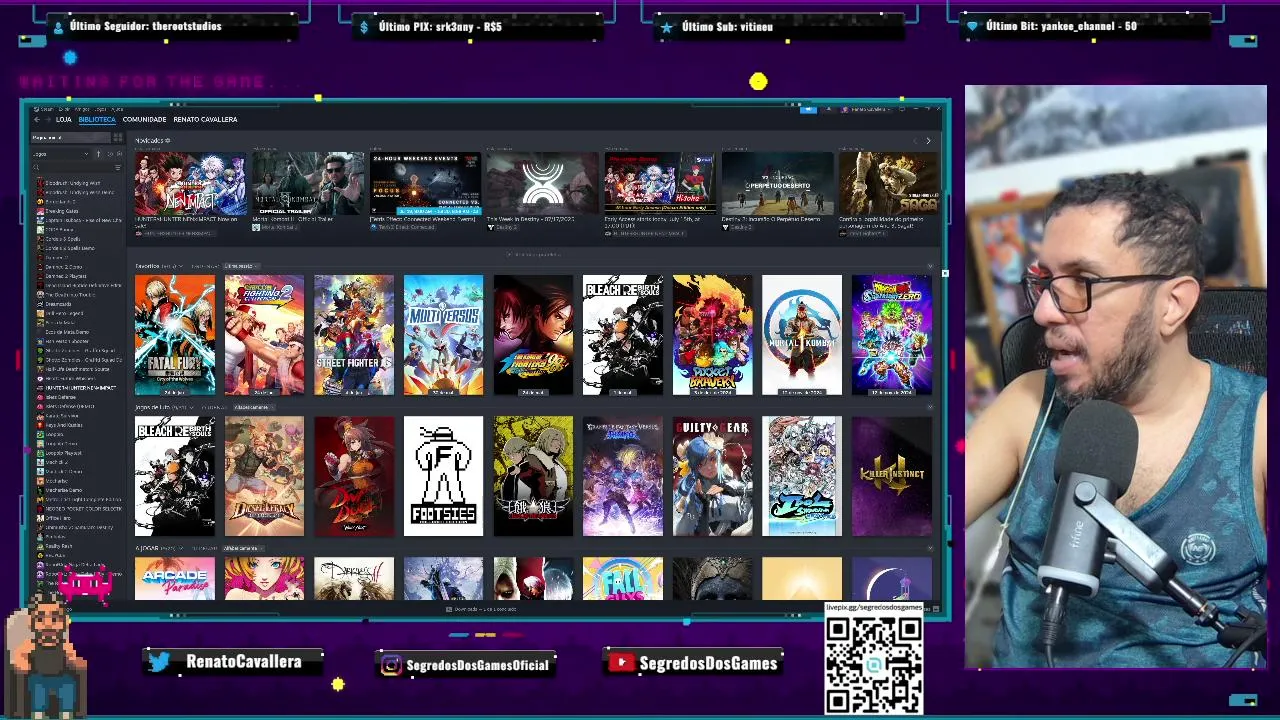This screenshot has width=1280, height=720.
Task: Select Diesel Legacy game cover
Action: [264, 476]
